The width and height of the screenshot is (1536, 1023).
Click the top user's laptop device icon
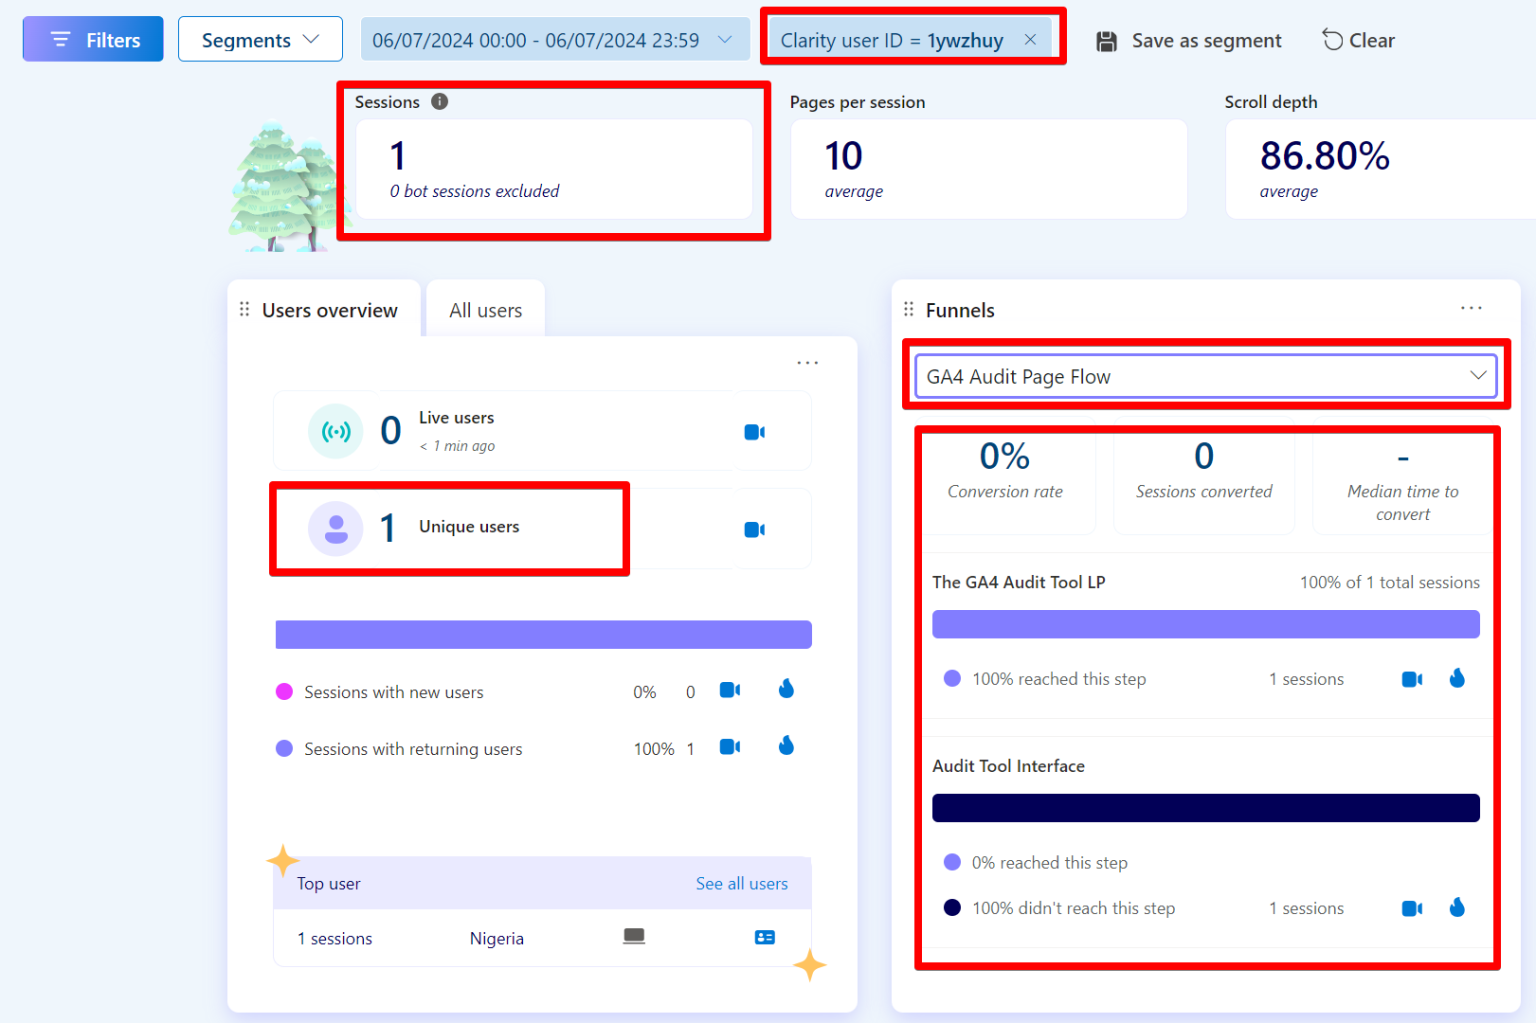pyautogui.click(x=634, y=937)
